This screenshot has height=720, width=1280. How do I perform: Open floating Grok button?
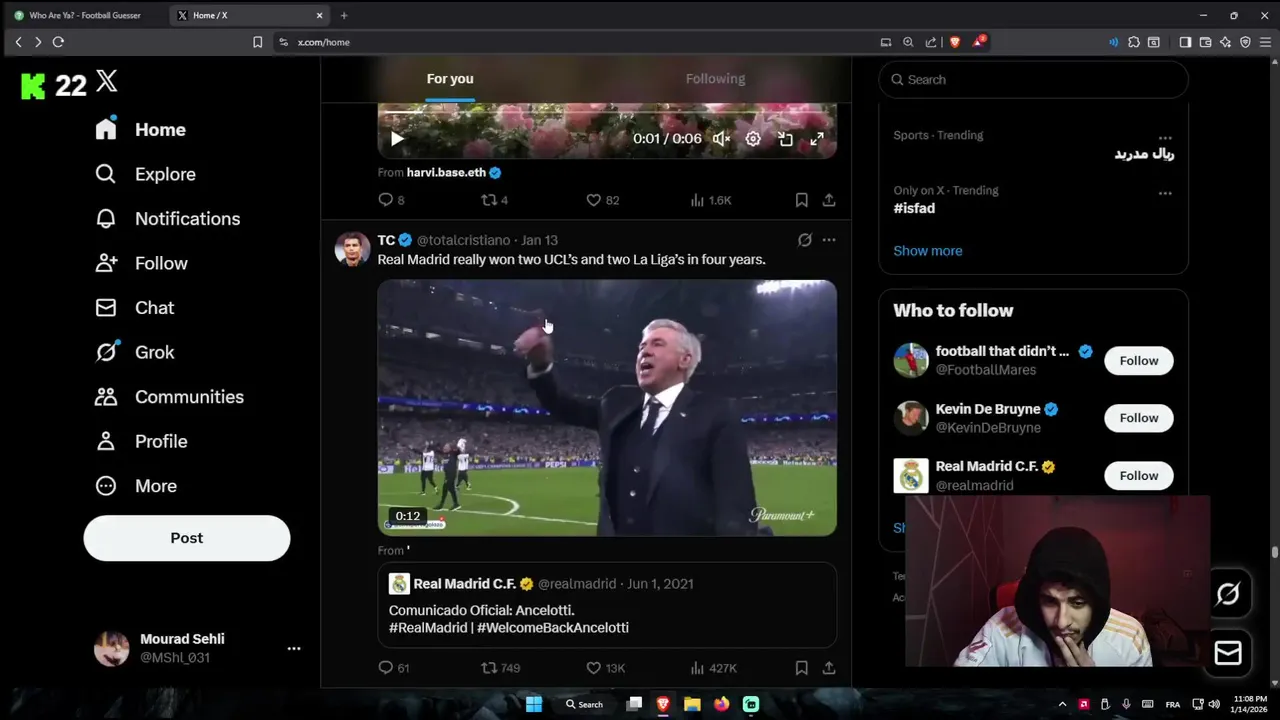click(x=1228, y=595)
